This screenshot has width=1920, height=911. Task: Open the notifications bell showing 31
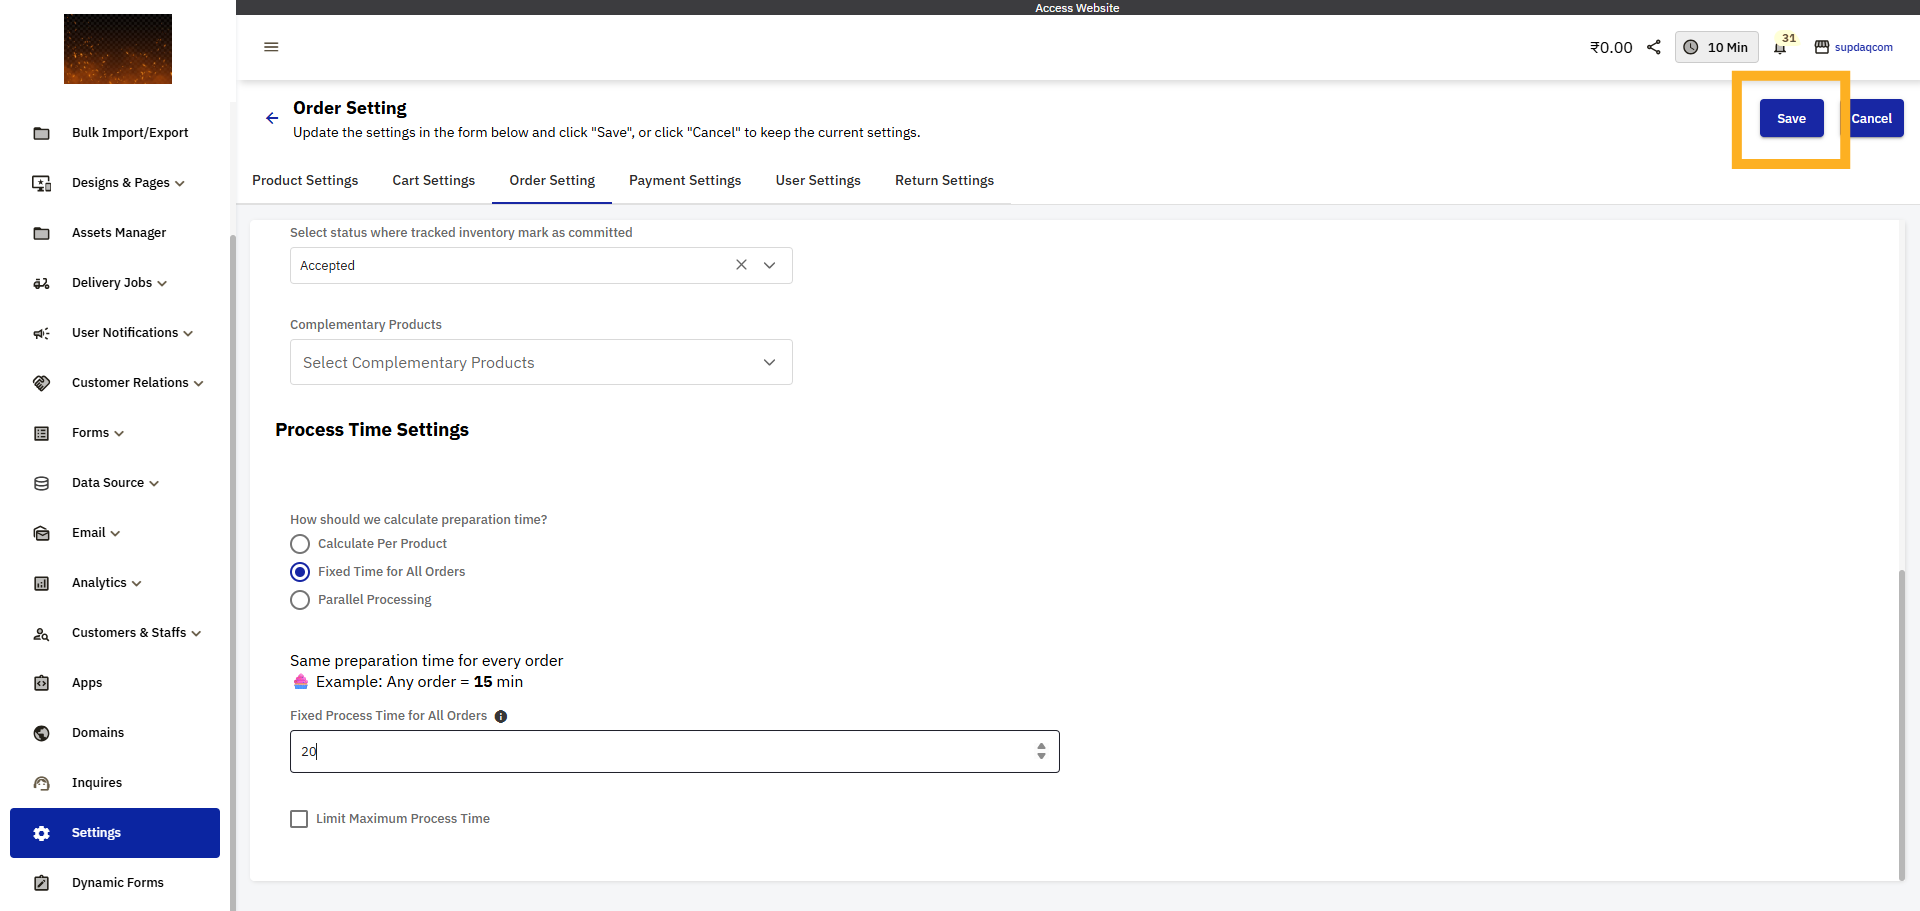(x=1782, y=47)
